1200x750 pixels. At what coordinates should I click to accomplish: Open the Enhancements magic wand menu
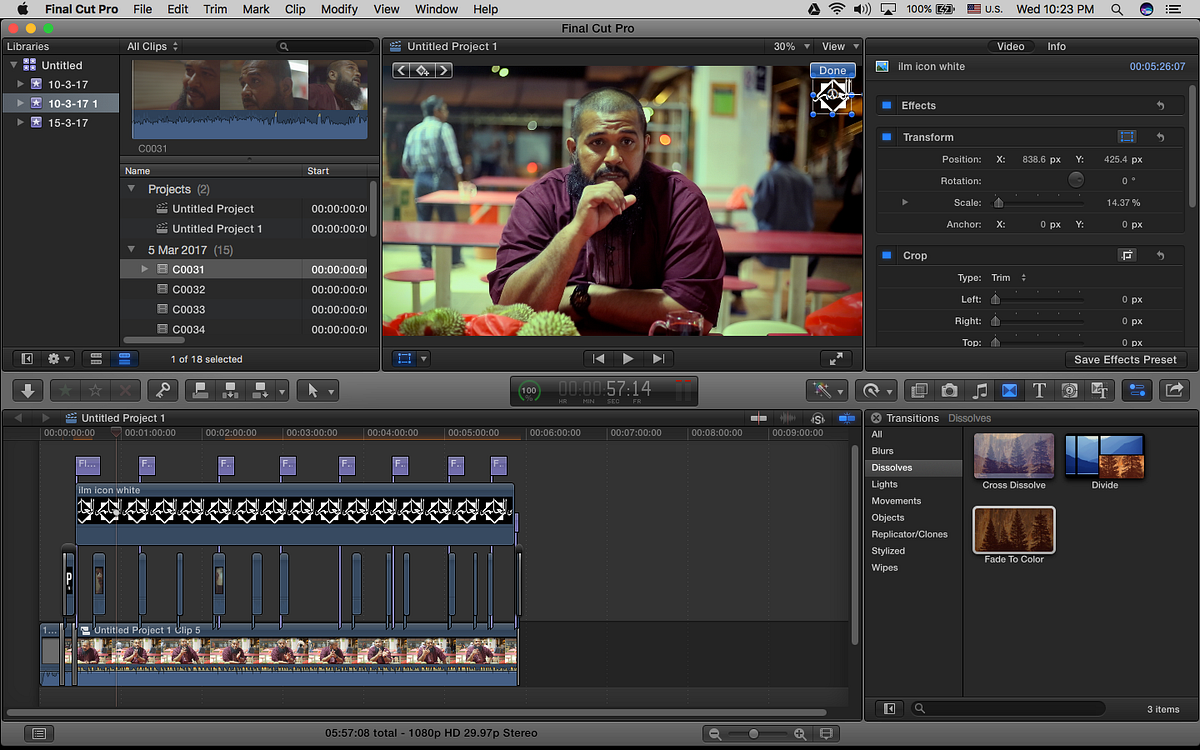pyautogui.click(x=827, y=391)
